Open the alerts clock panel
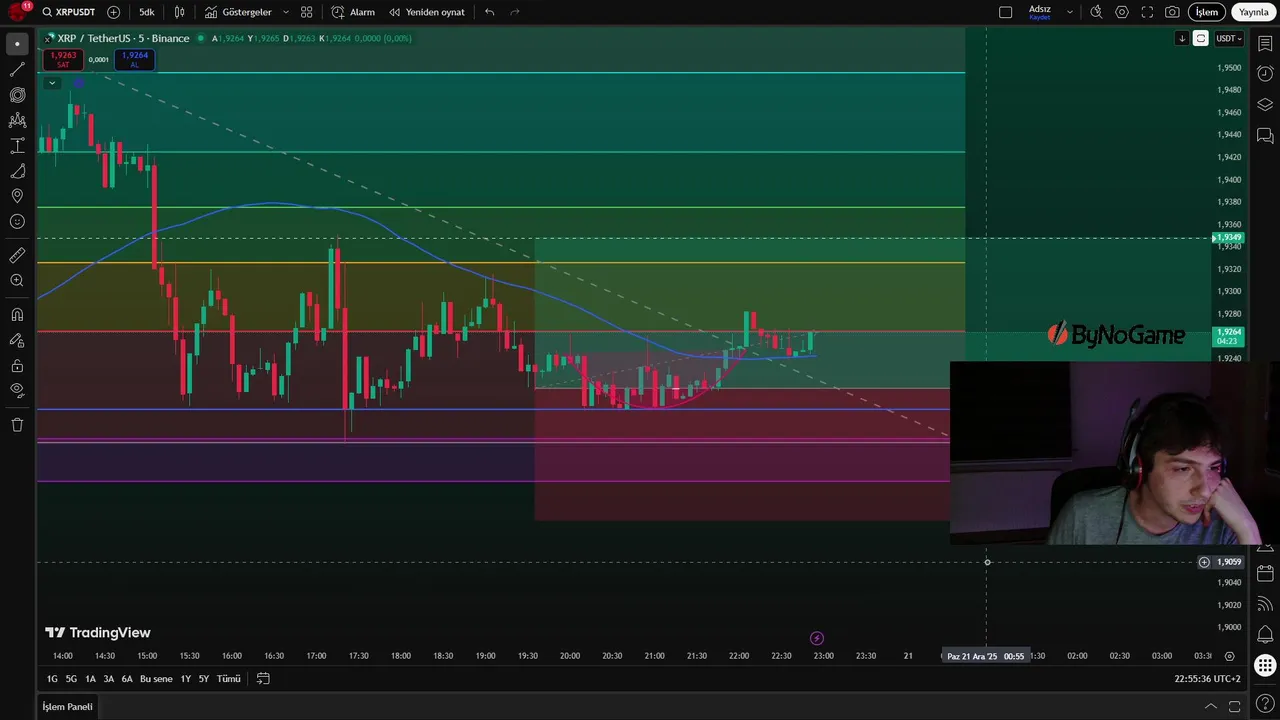 point(1265,74)
